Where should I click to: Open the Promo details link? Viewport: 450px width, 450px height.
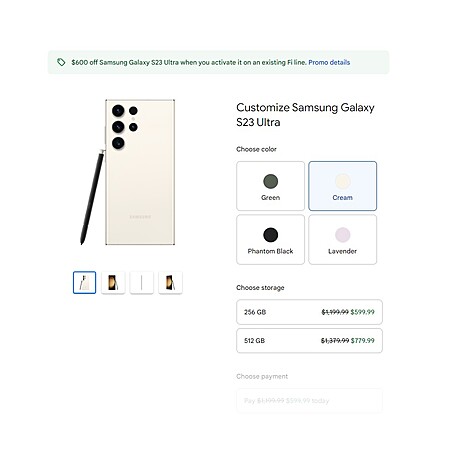coord(329,62)
